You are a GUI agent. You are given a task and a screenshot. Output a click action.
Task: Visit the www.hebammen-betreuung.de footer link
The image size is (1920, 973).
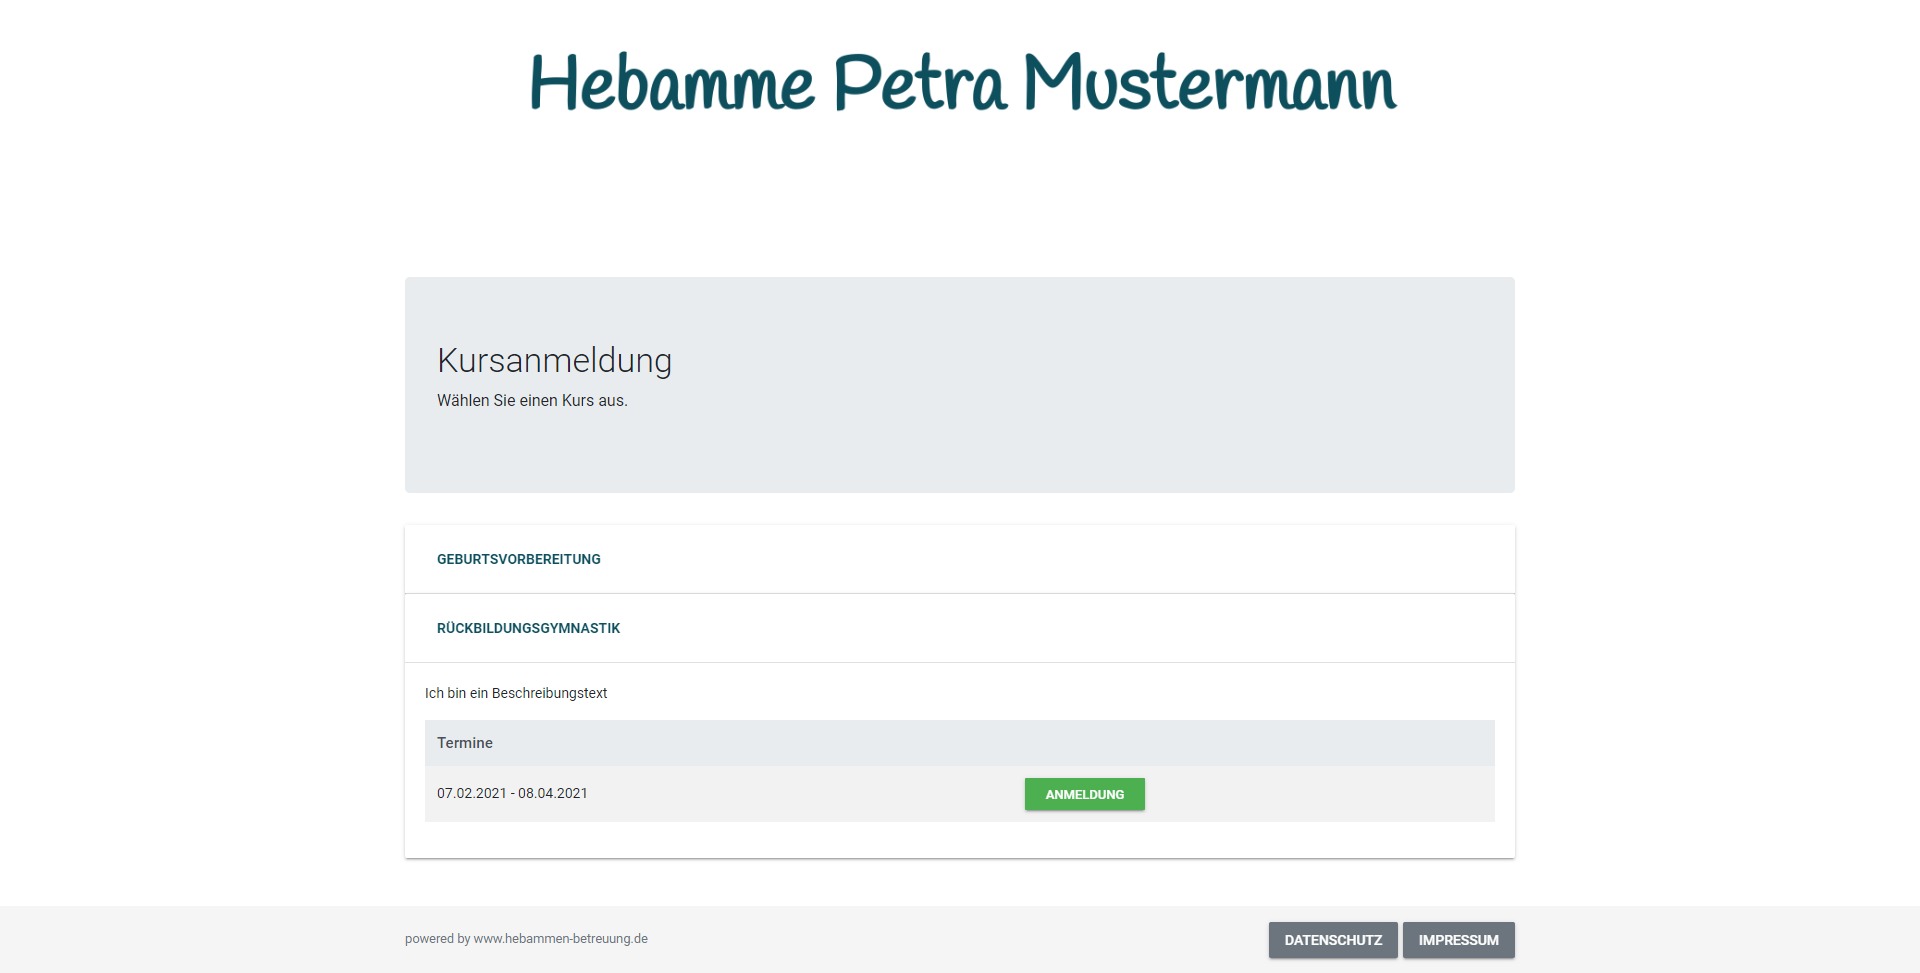coord(560,939)
